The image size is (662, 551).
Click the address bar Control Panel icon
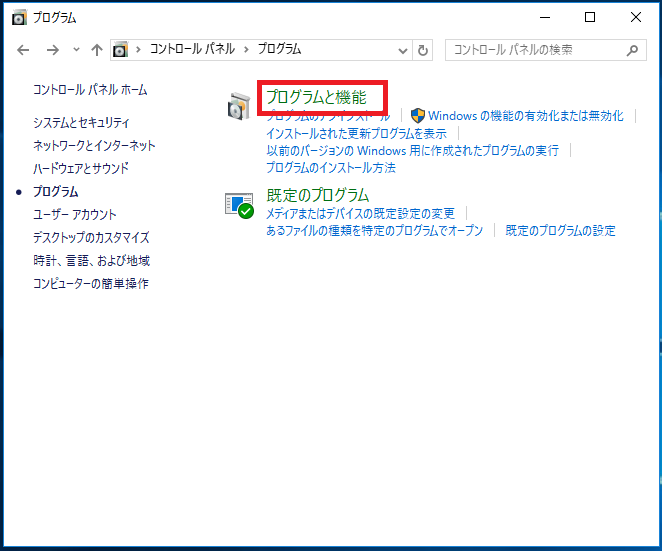(120, 50)
